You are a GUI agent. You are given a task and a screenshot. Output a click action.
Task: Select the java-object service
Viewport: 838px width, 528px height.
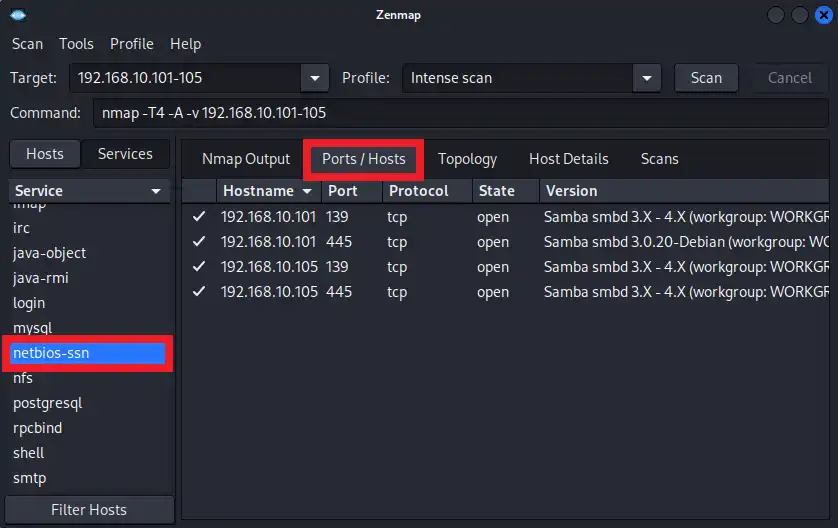88,253
